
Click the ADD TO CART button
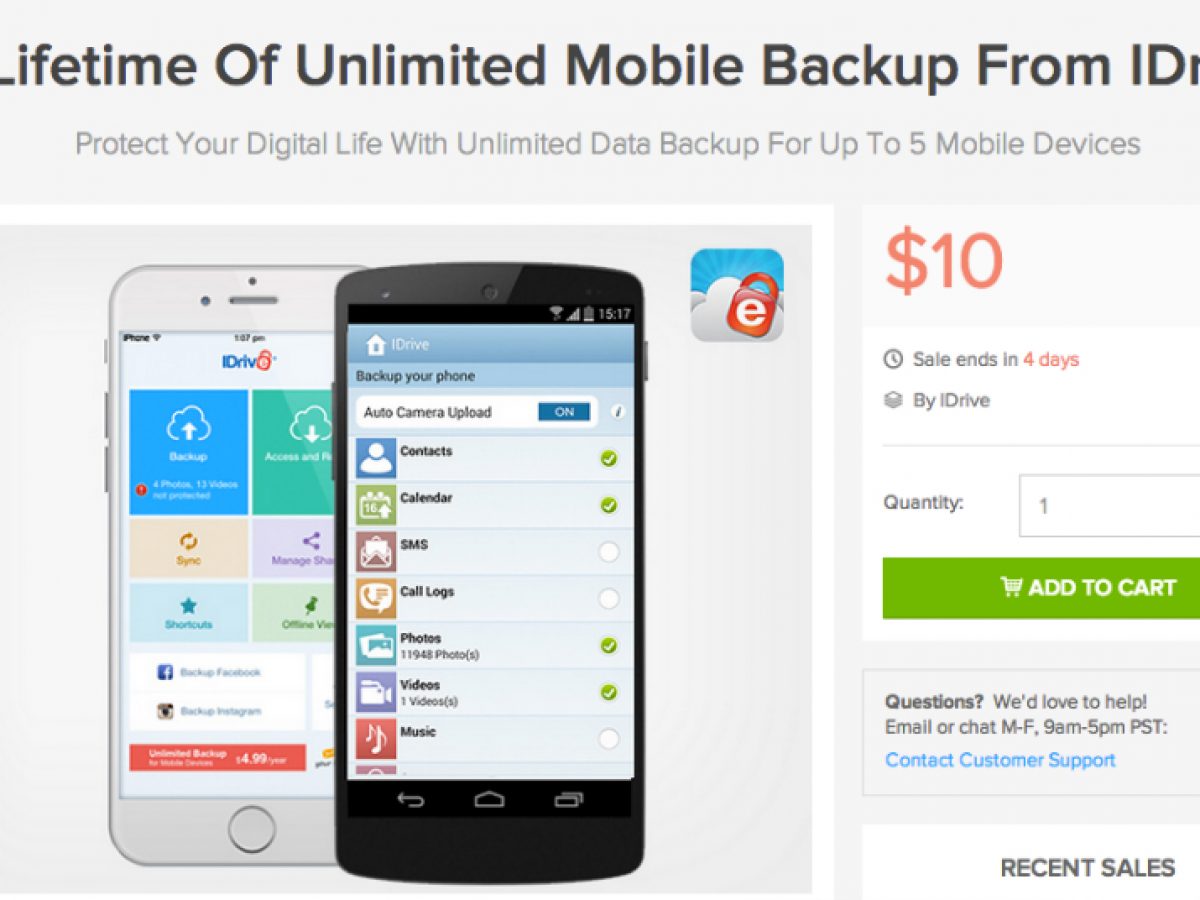pyautogui.click(x=1041, y=588)
